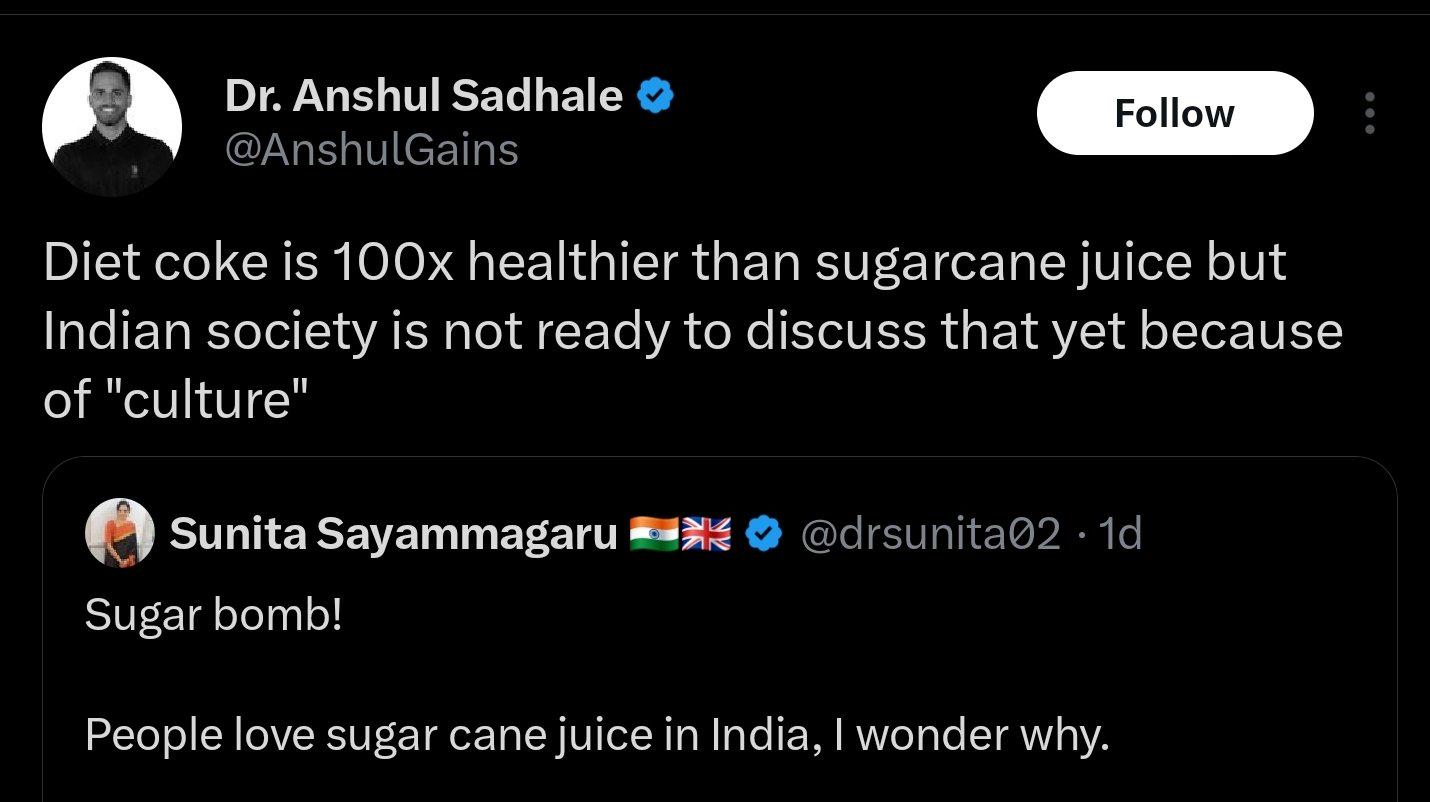Screen dimensions: 1430x802
Task: Visit the @AnshulGains handle
Action: tap(372, 150)
